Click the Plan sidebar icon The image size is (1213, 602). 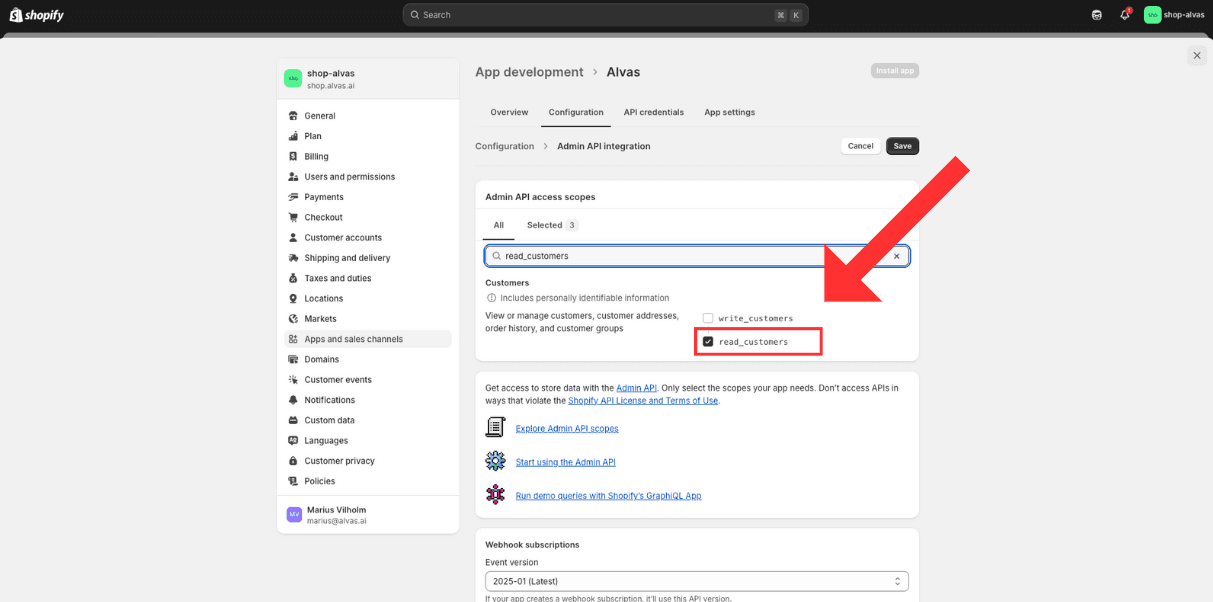pos(293,136)
